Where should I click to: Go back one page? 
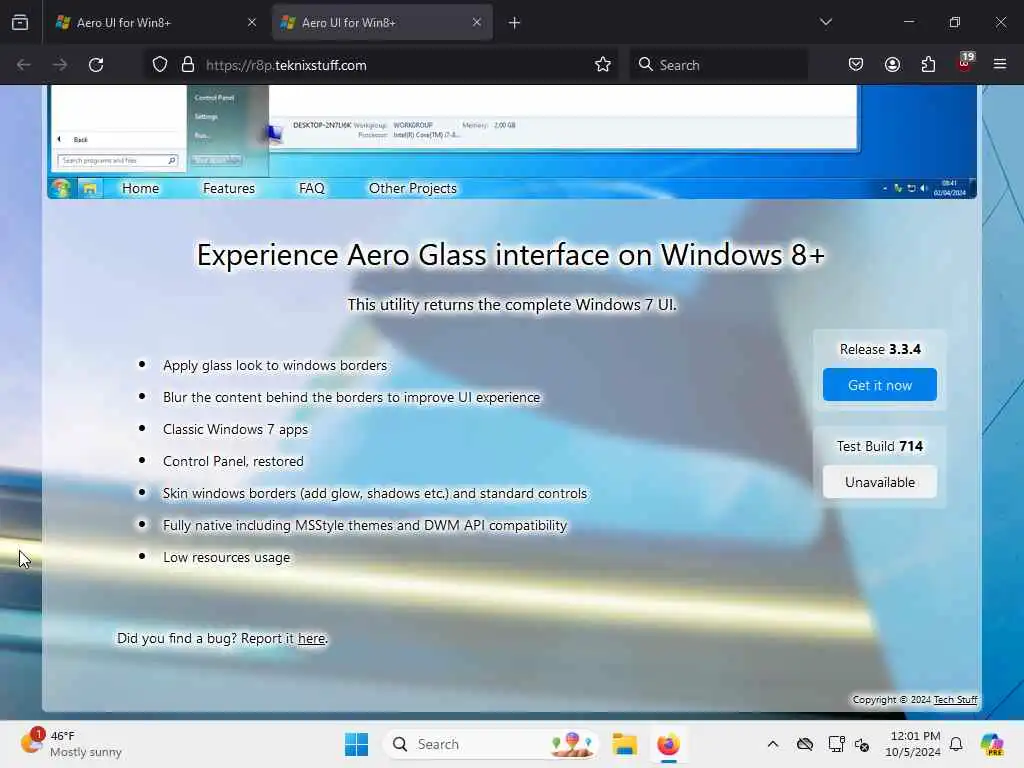[24, 65]
